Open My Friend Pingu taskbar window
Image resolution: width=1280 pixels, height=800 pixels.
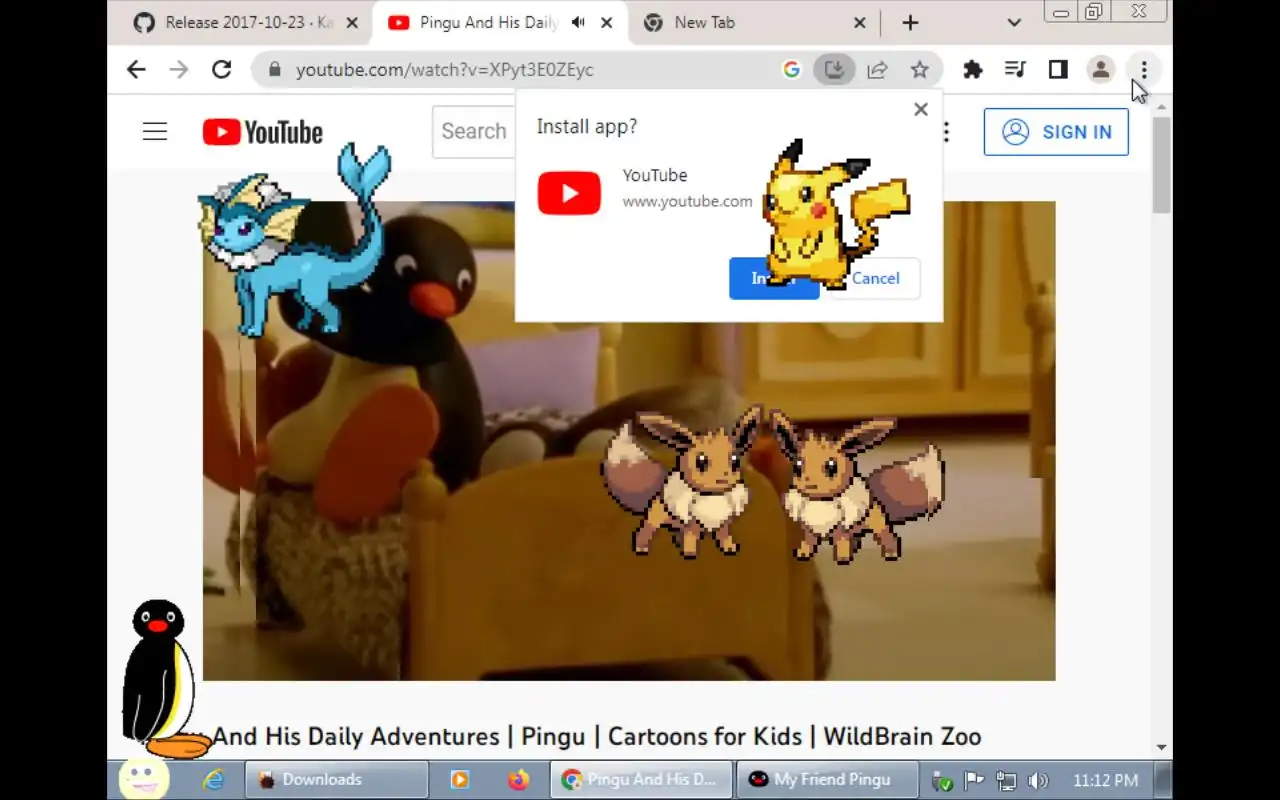coord(828,779)
